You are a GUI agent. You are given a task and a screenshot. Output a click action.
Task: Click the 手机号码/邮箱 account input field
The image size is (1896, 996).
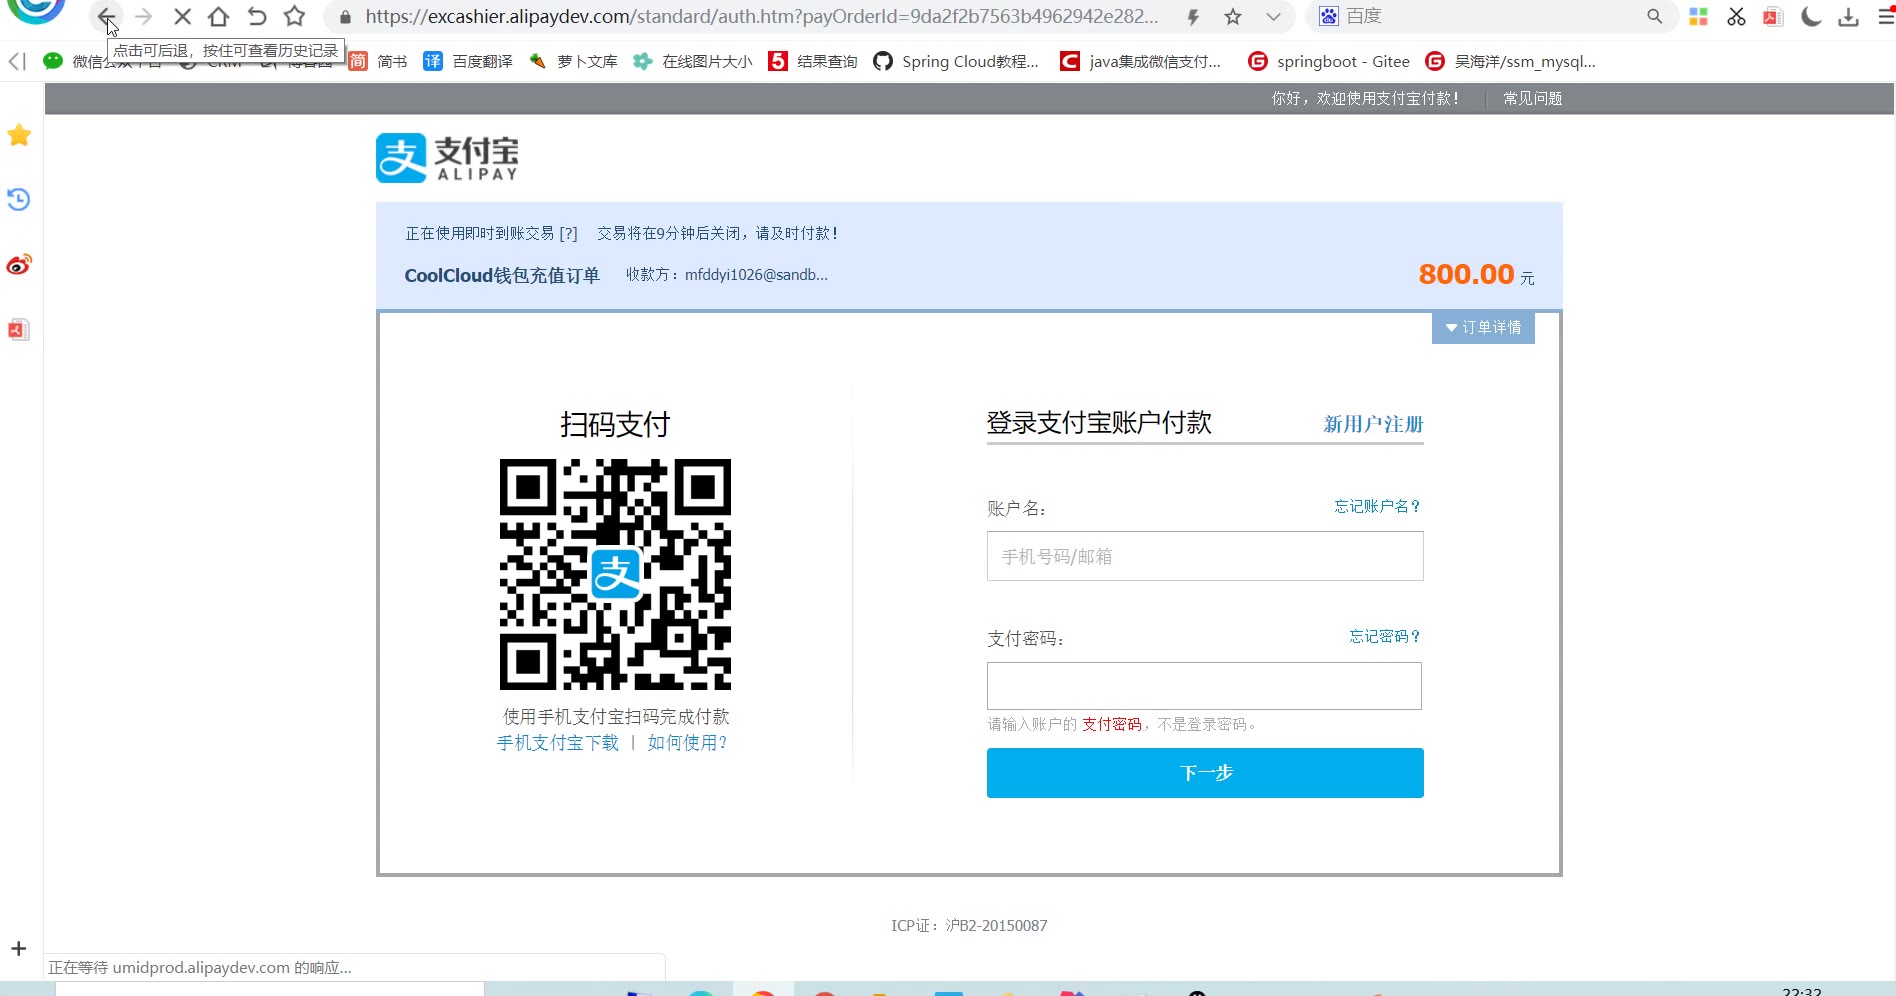(1205, 556)
